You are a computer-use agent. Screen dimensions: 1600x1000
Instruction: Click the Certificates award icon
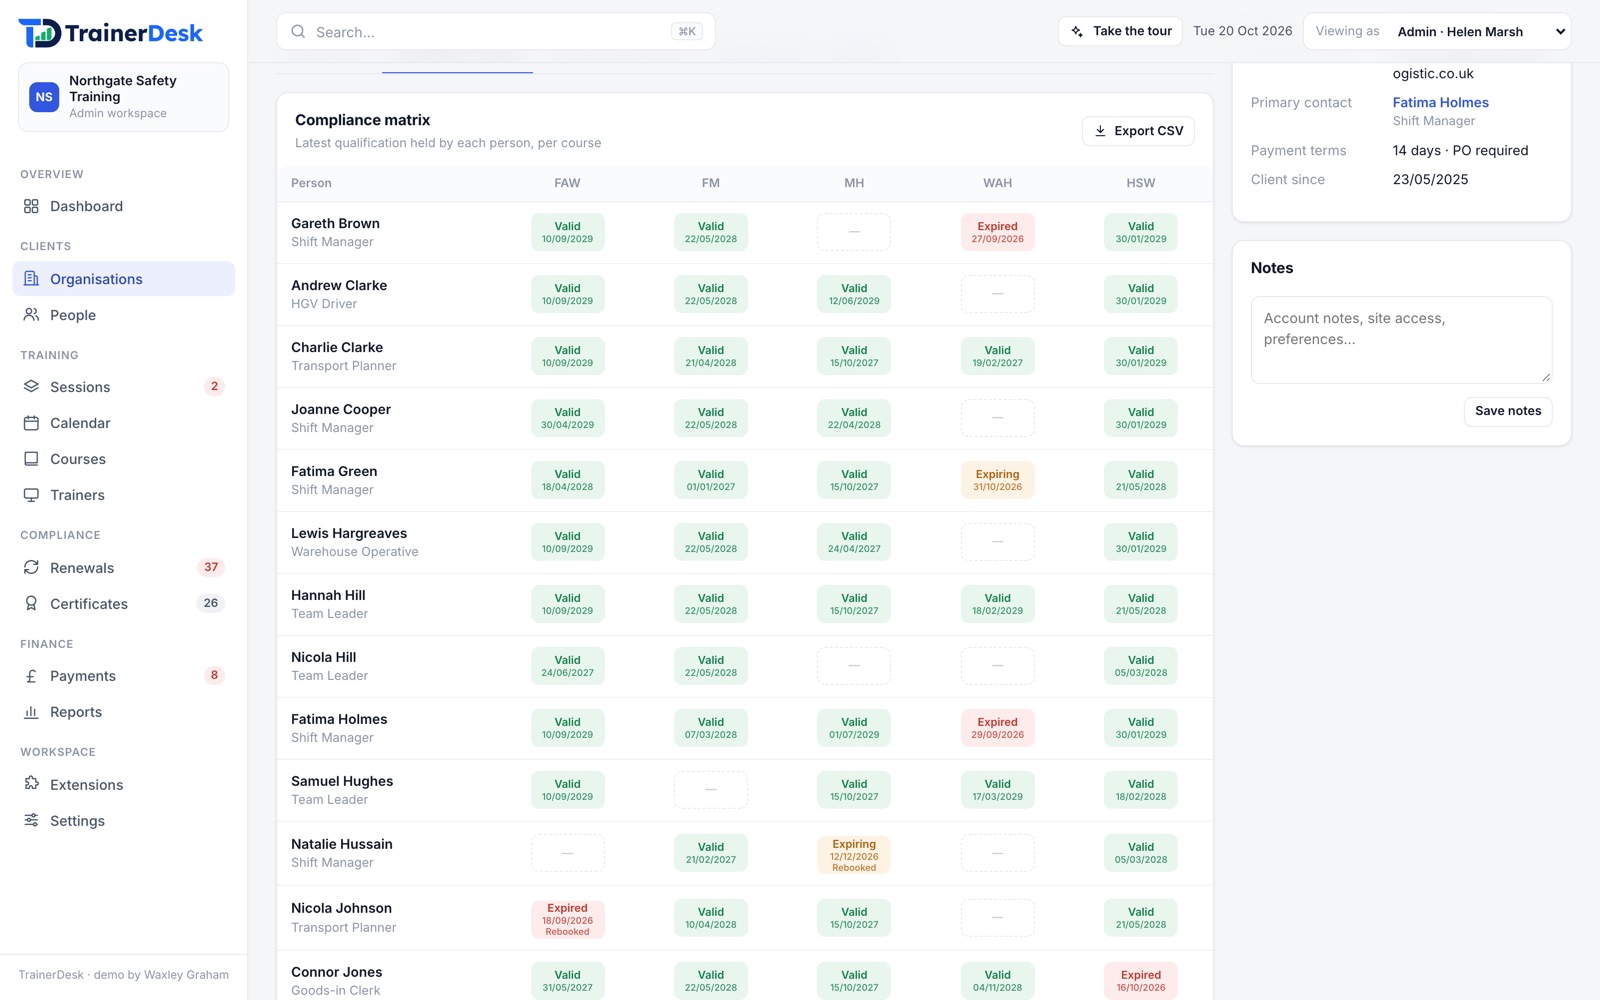31,604
